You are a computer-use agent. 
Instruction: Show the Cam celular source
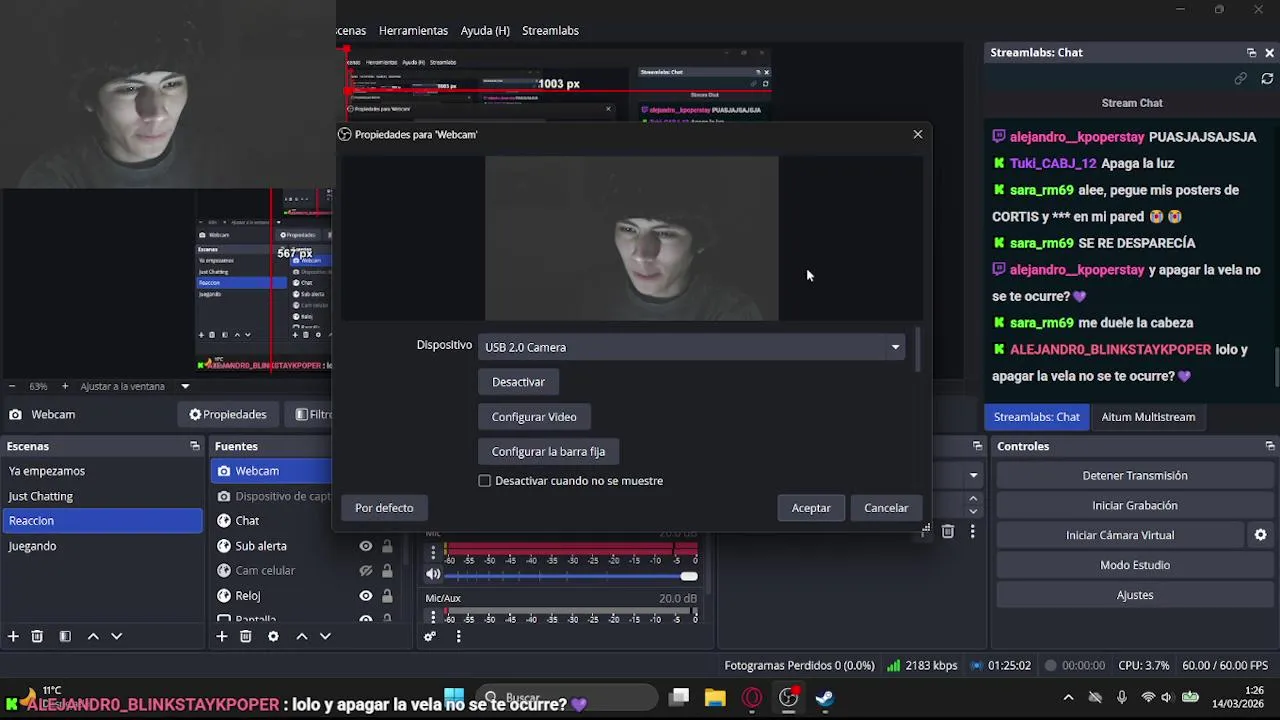[366, 571]
